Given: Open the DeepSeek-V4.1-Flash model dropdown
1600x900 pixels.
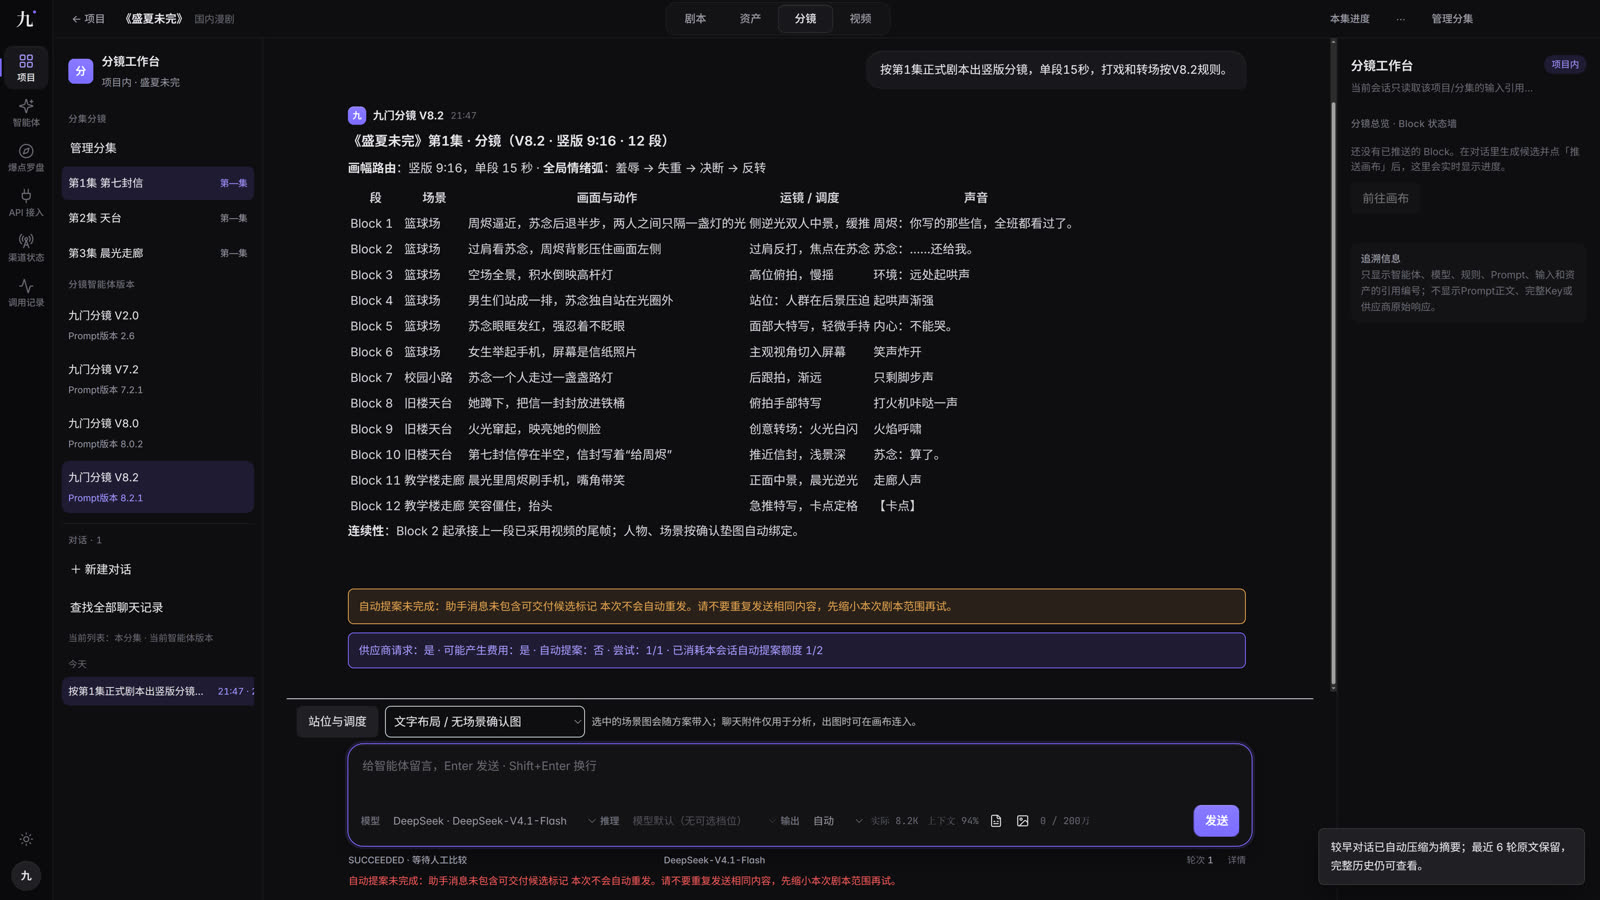Looking at the screenshot, I should tap(494, 821).
